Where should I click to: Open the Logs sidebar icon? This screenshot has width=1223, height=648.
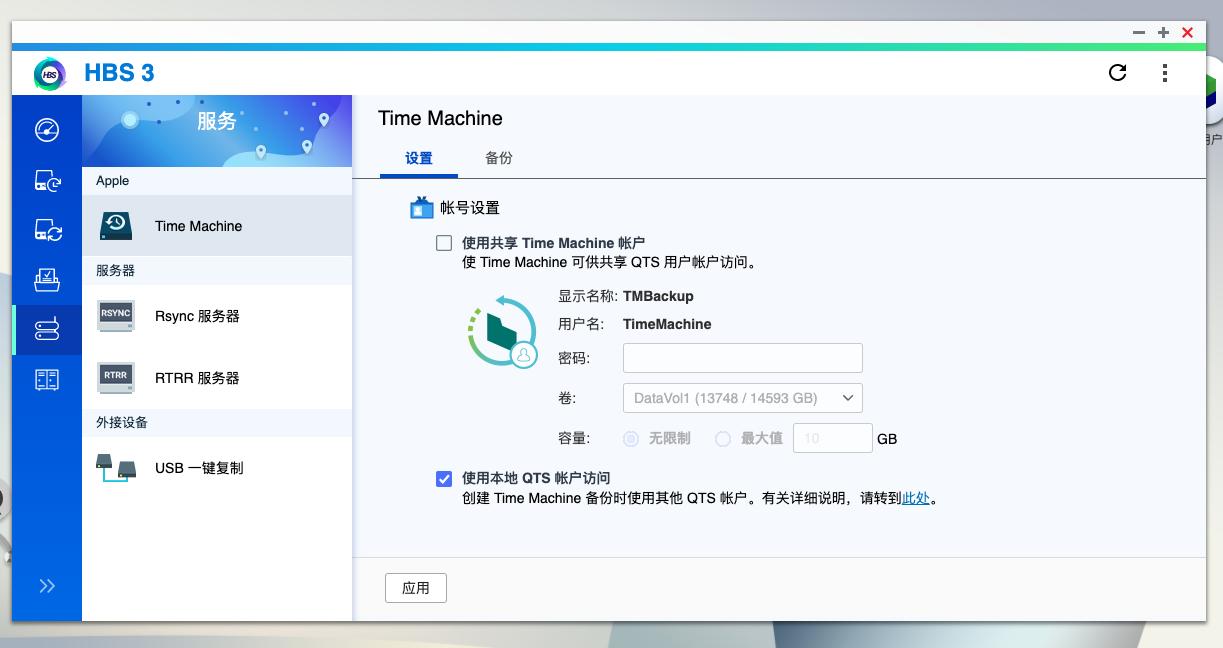pos(46,380)
